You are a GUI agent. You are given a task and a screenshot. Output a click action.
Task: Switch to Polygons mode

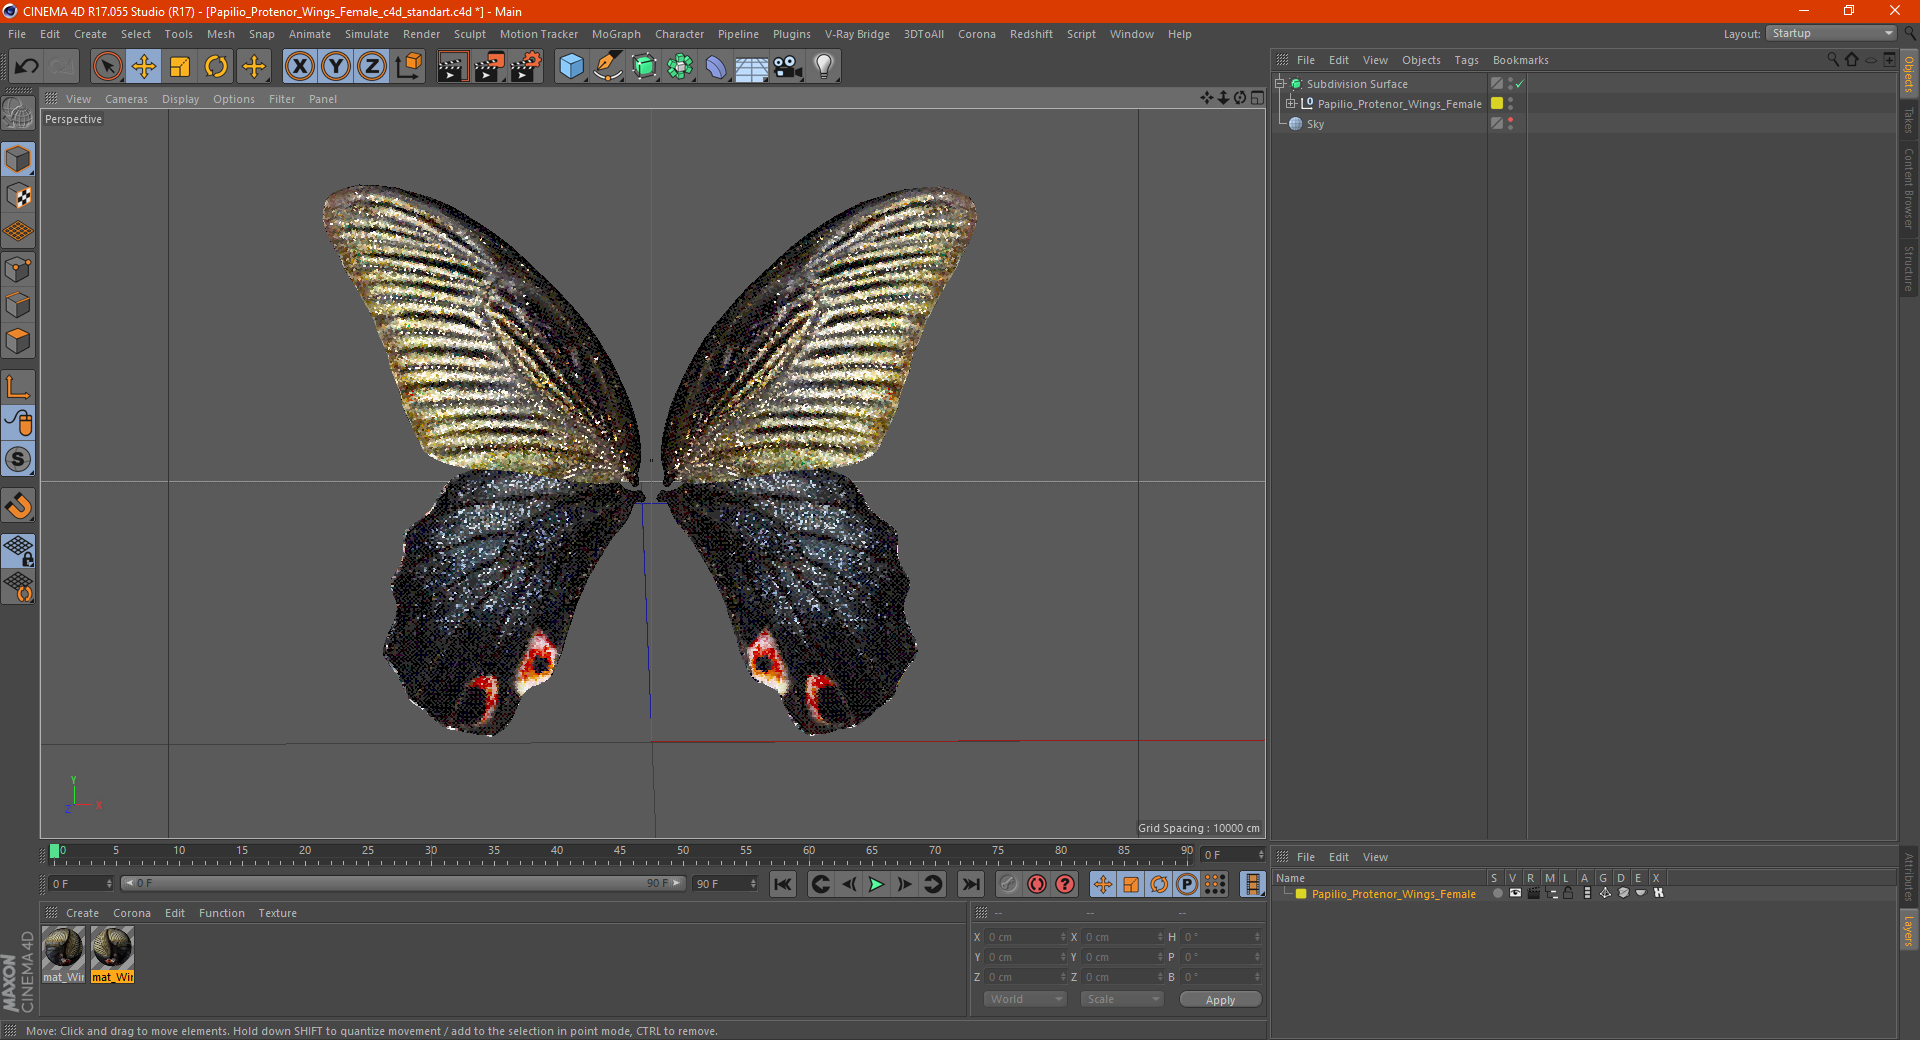coord(18,341)
